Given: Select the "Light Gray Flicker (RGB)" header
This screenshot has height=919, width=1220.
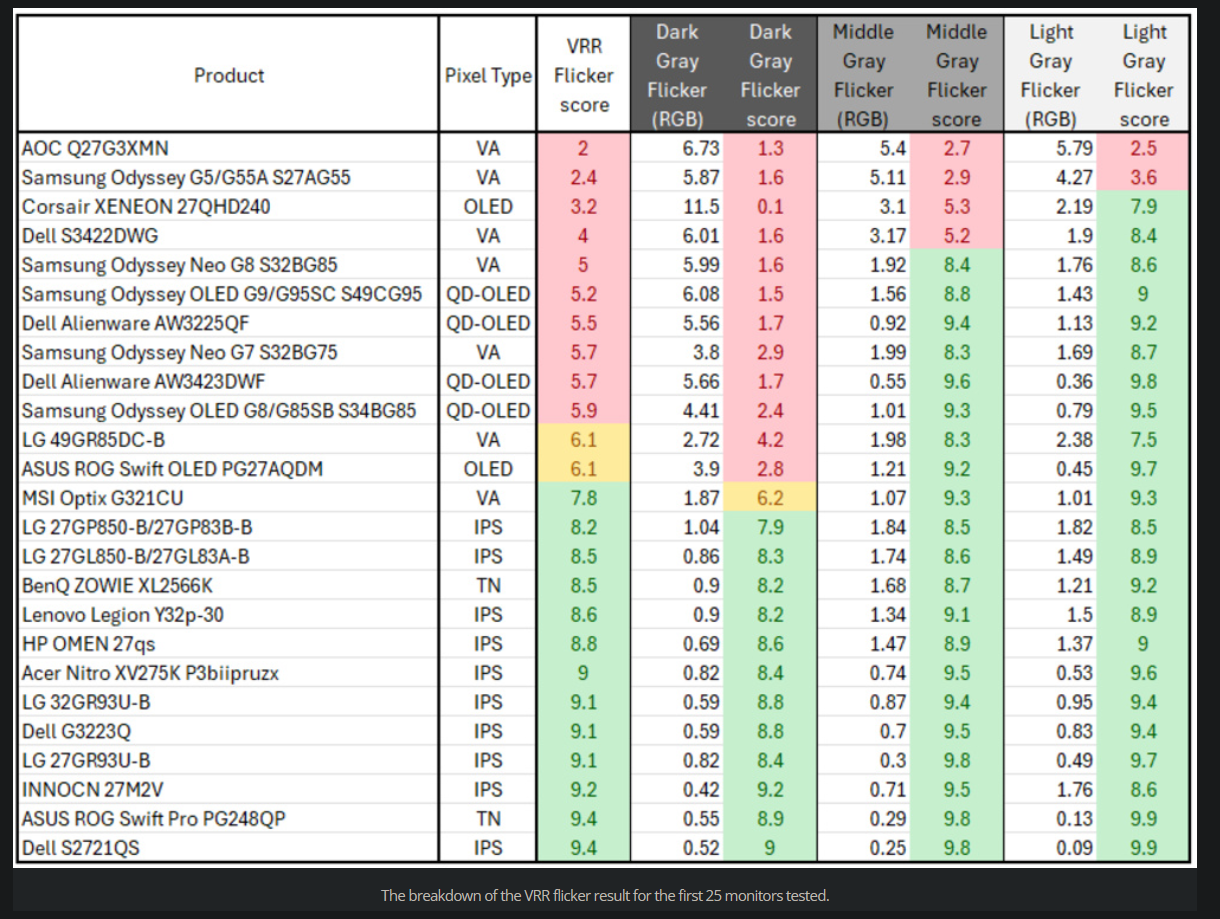Looking at the screenshot, I should [x=1050, y=75].
